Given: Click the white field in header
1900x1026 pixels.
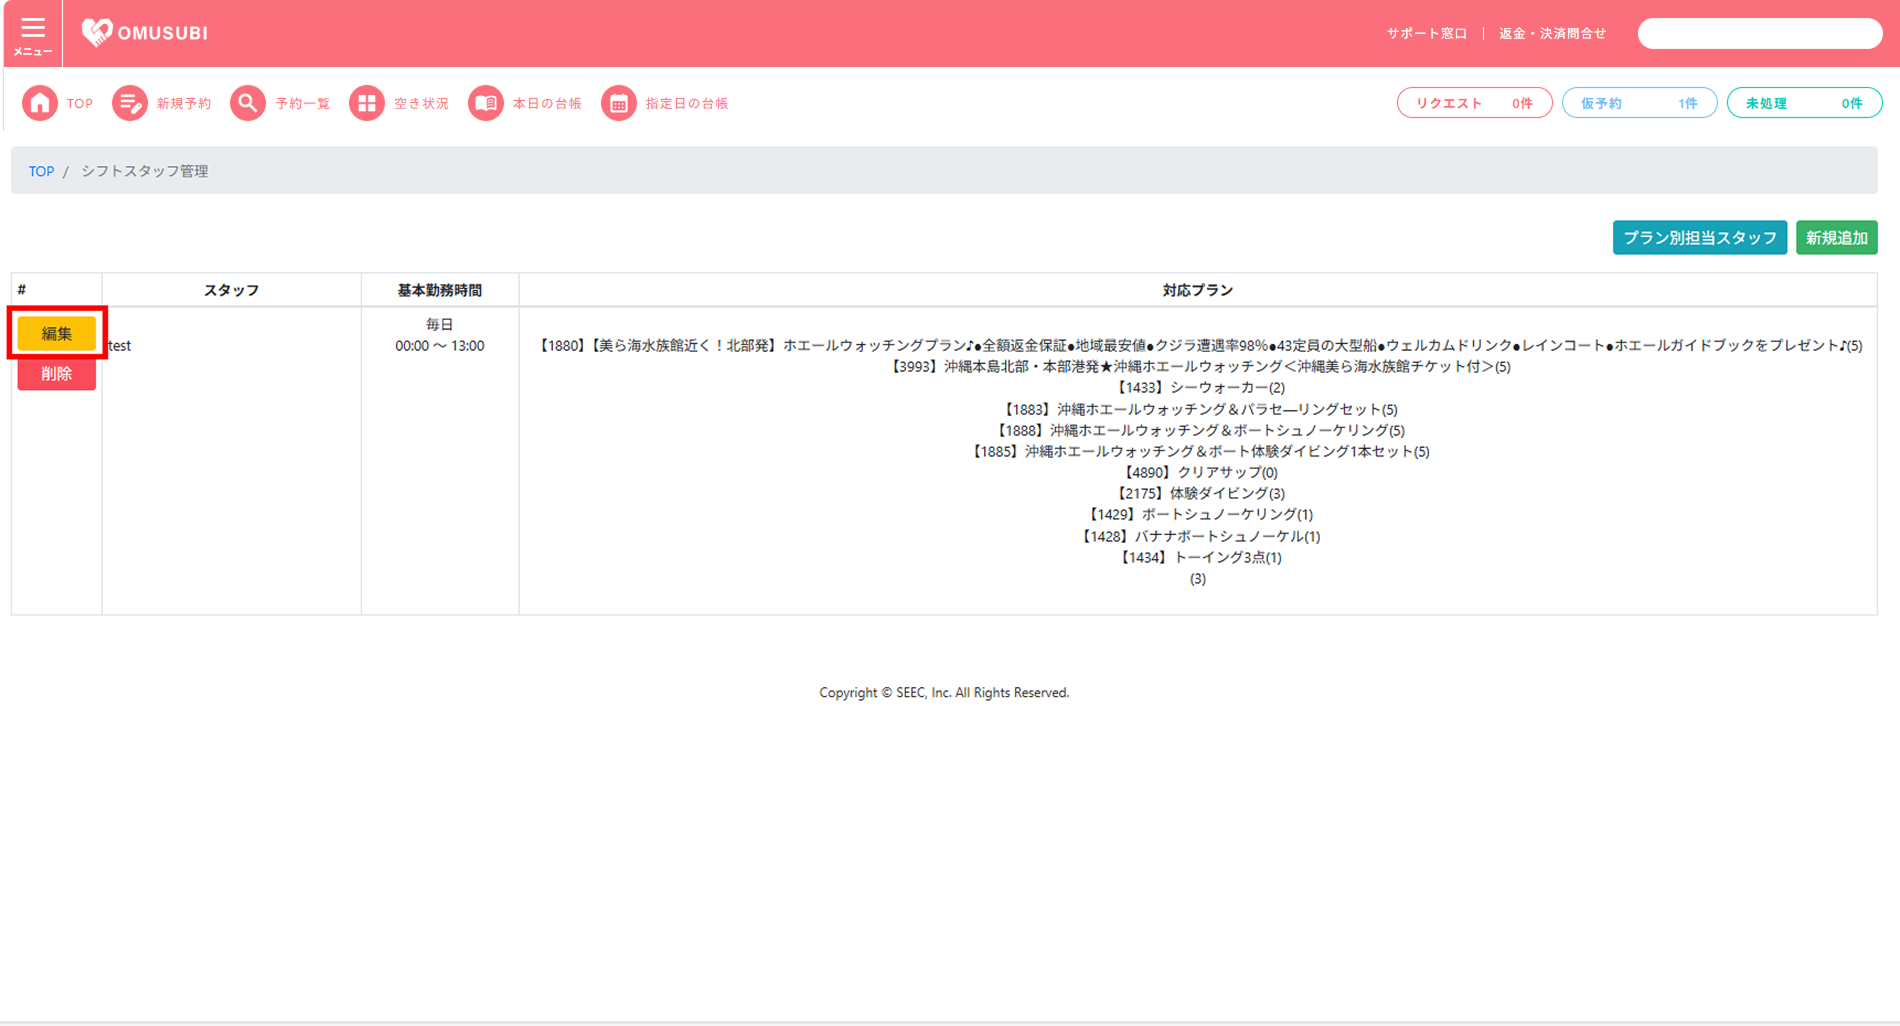Looking at the screenshot, I should [1760, 33].
